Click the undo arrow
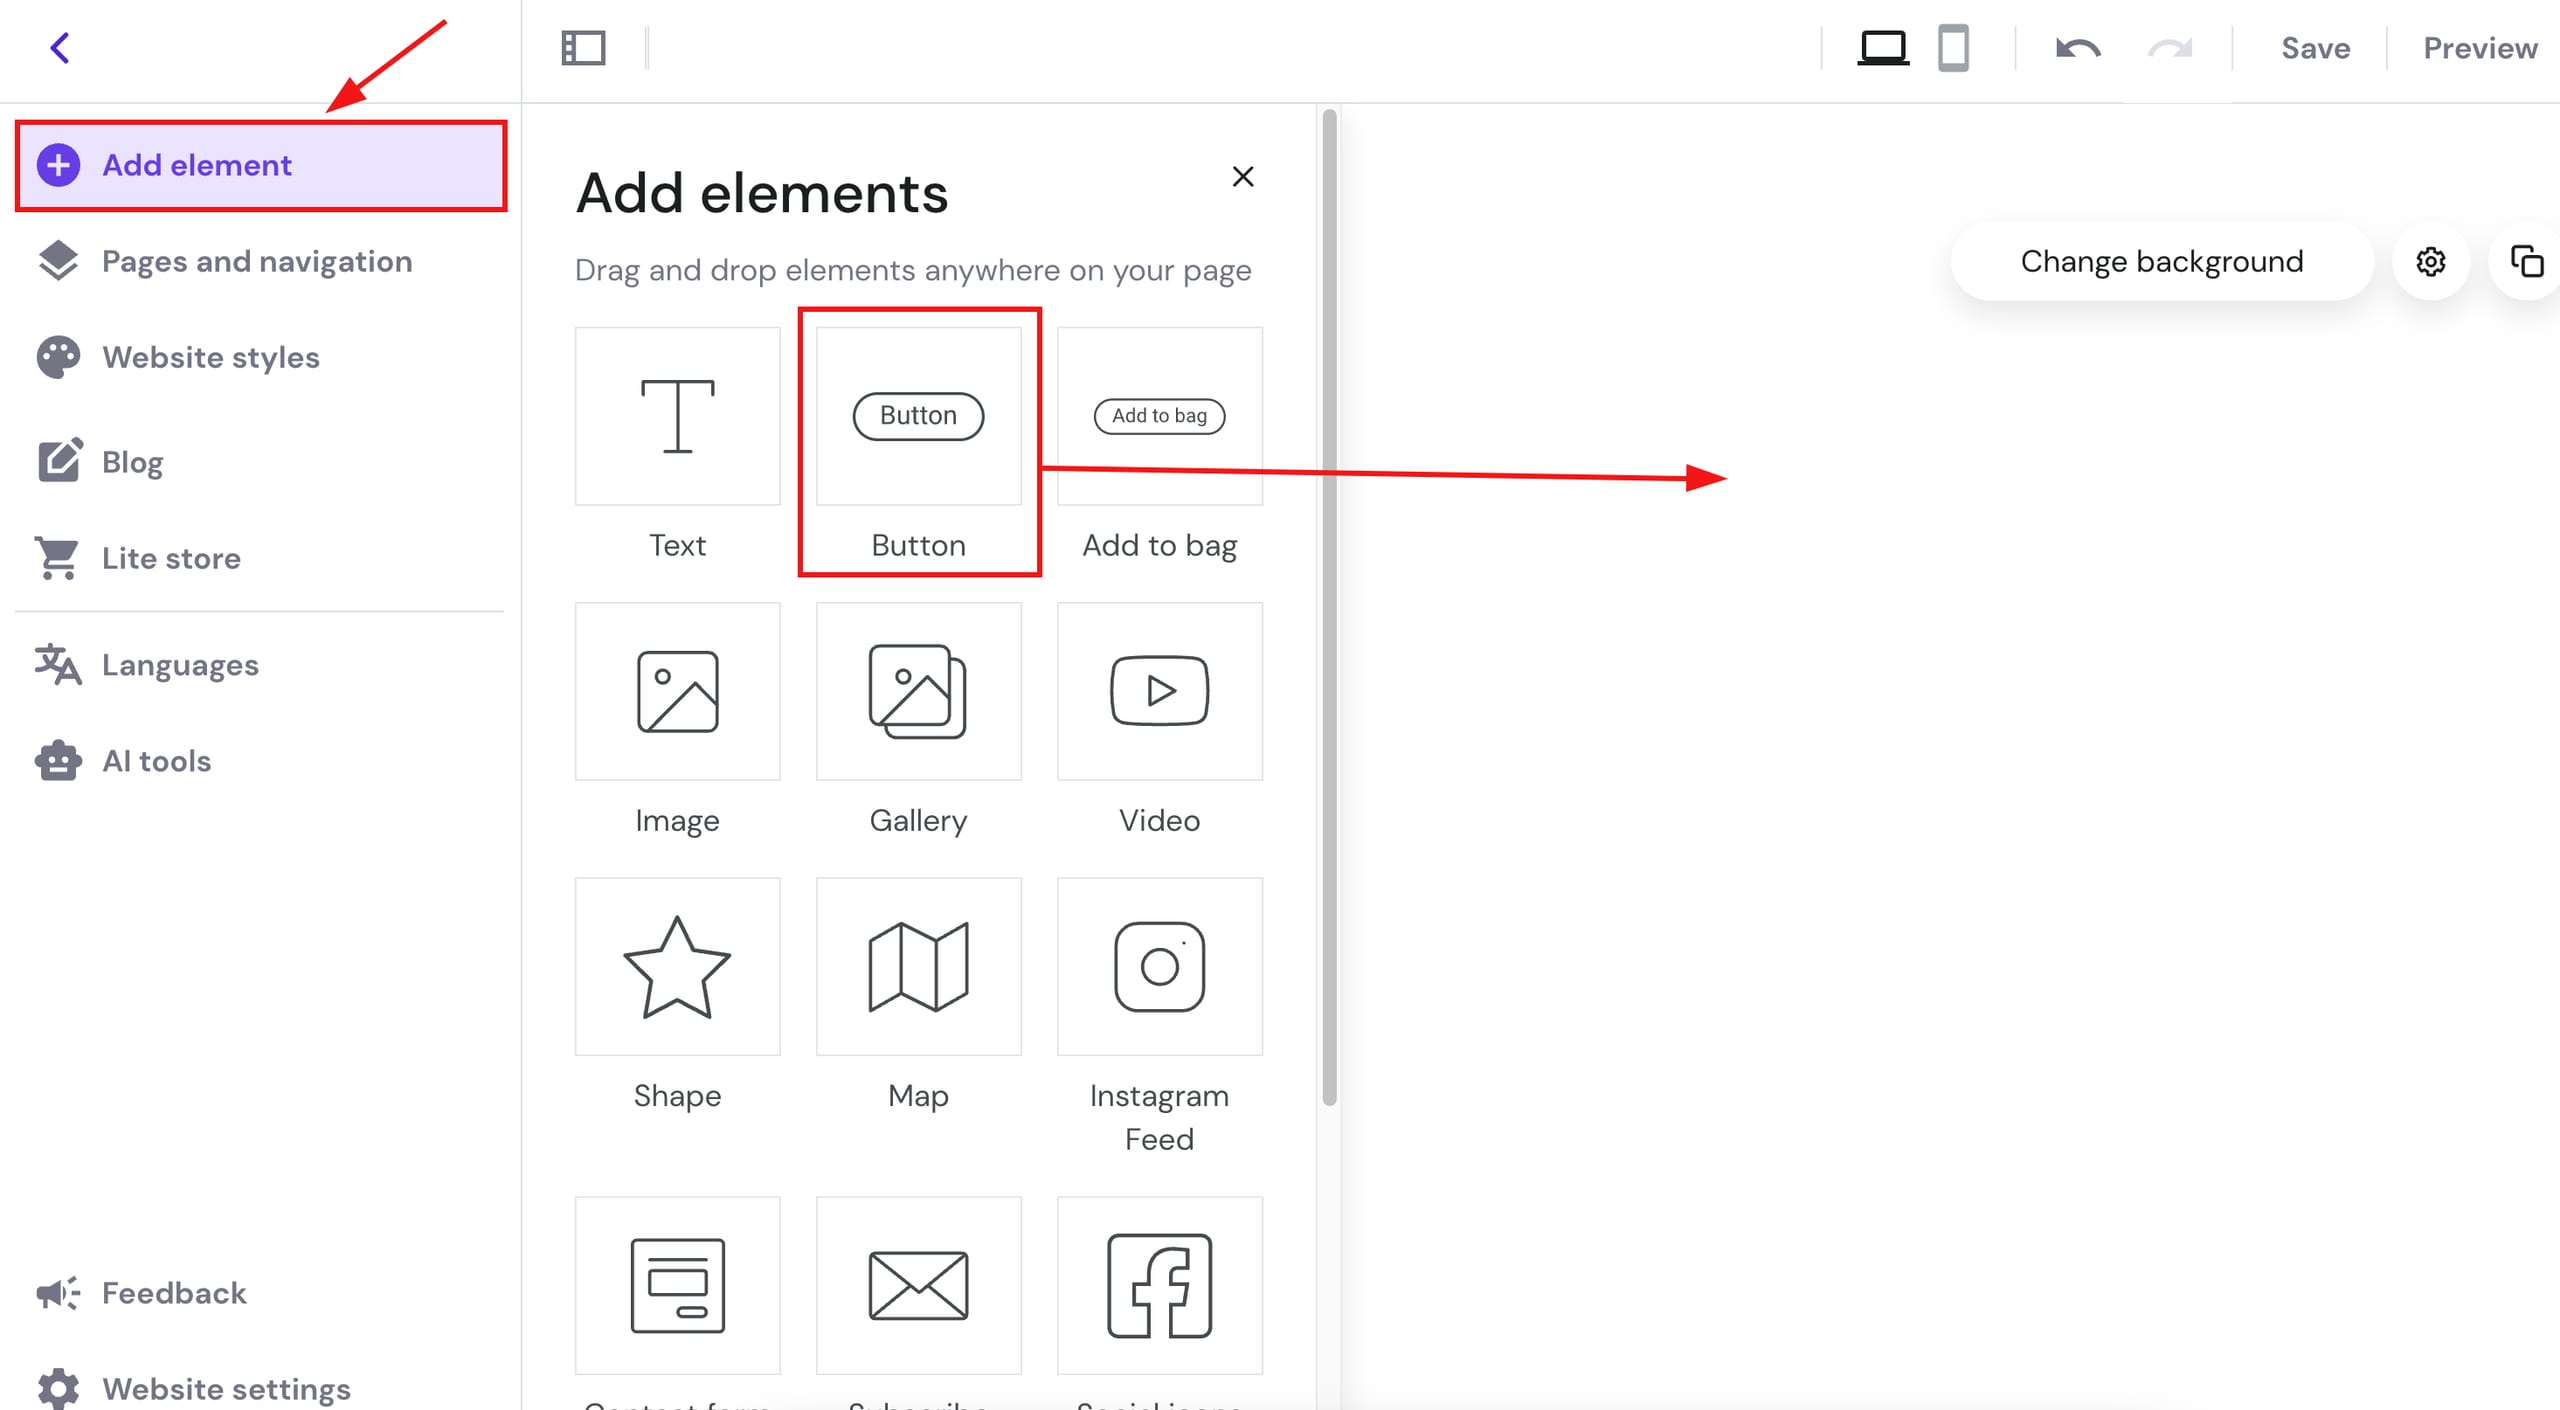The image size is (2560, 1410). (x=2077, y=48)
